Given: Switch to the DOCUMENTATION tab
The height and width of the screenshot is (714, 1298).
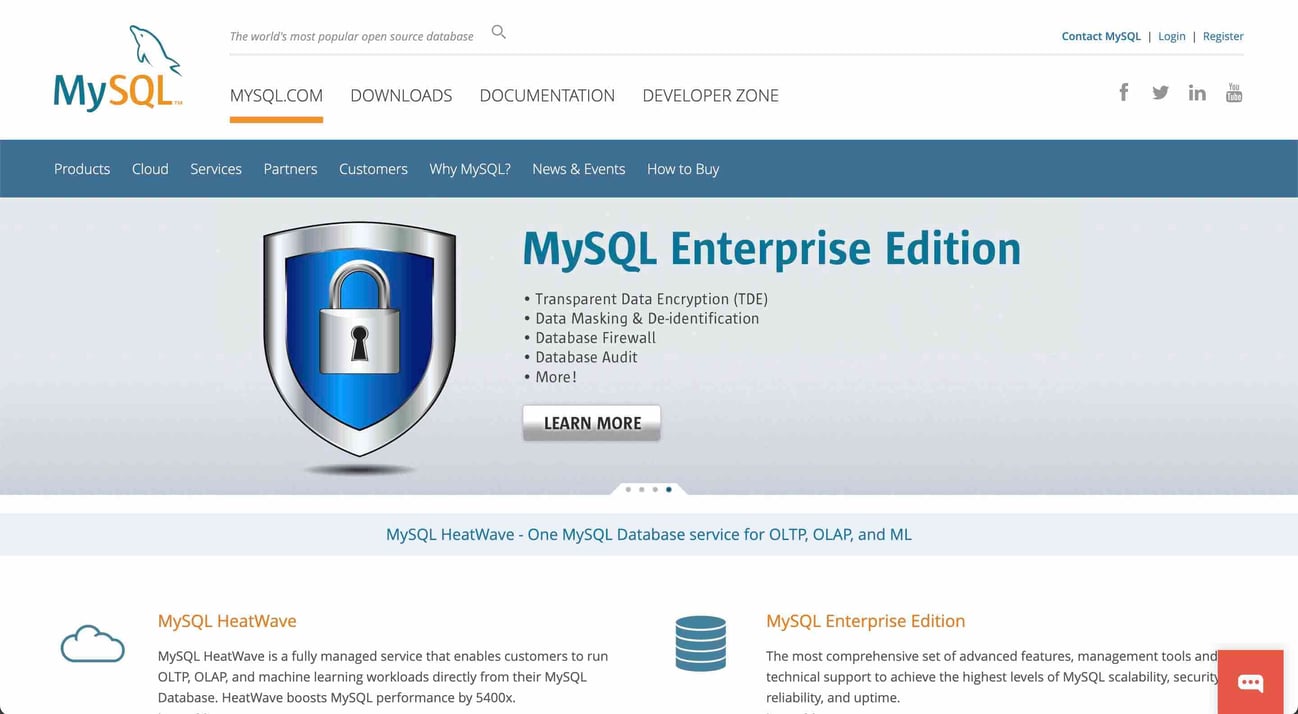Looking at the screenshot, I should coord(547,96).
